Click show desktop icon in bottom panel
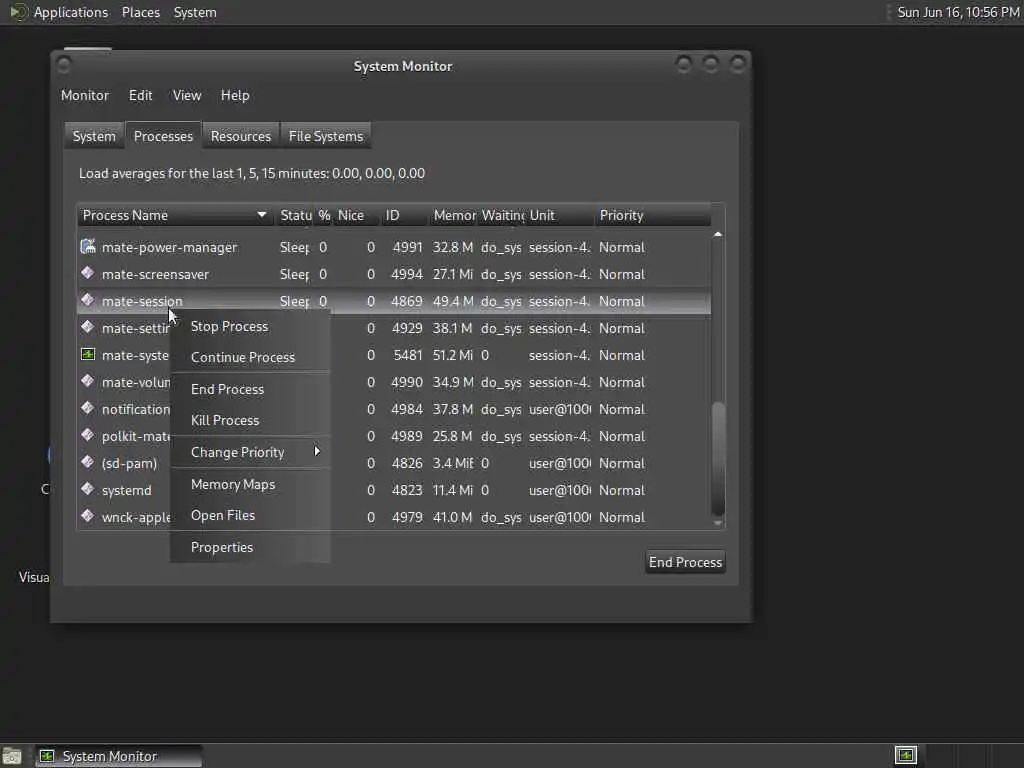Viewport: 1024px width, 768px height. click(12, 756)
